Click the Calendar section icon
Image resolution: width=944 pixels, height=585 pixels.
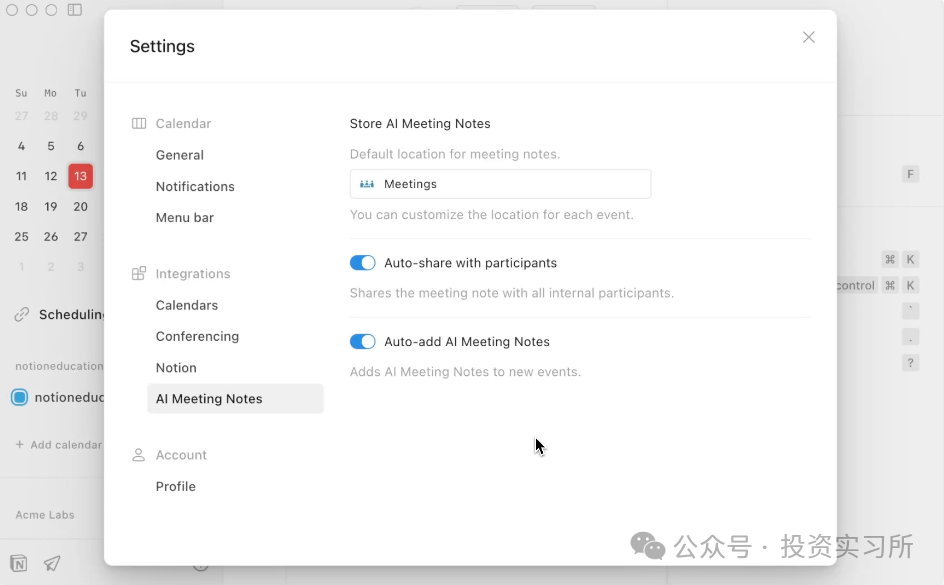pos(139,123)
